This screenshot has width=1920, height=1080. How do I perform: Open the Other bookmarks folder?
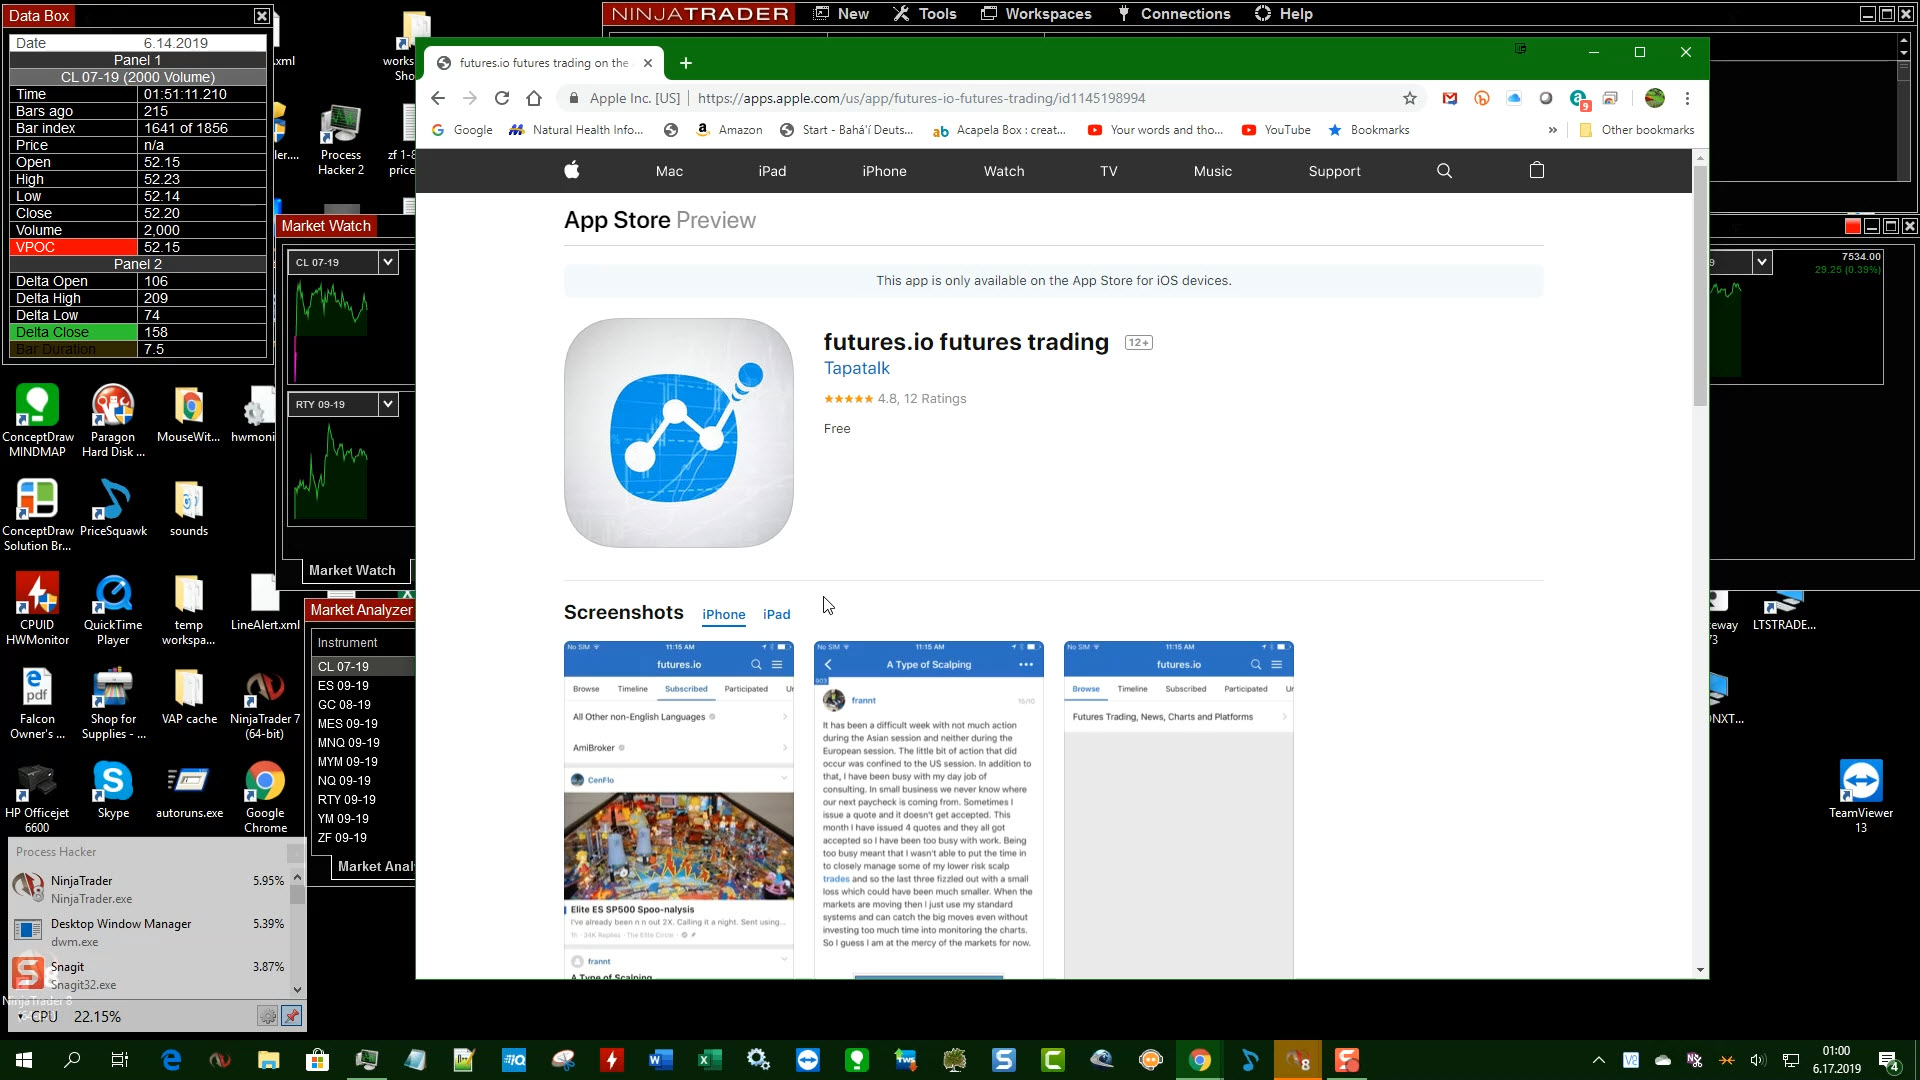click(1637, 130)
